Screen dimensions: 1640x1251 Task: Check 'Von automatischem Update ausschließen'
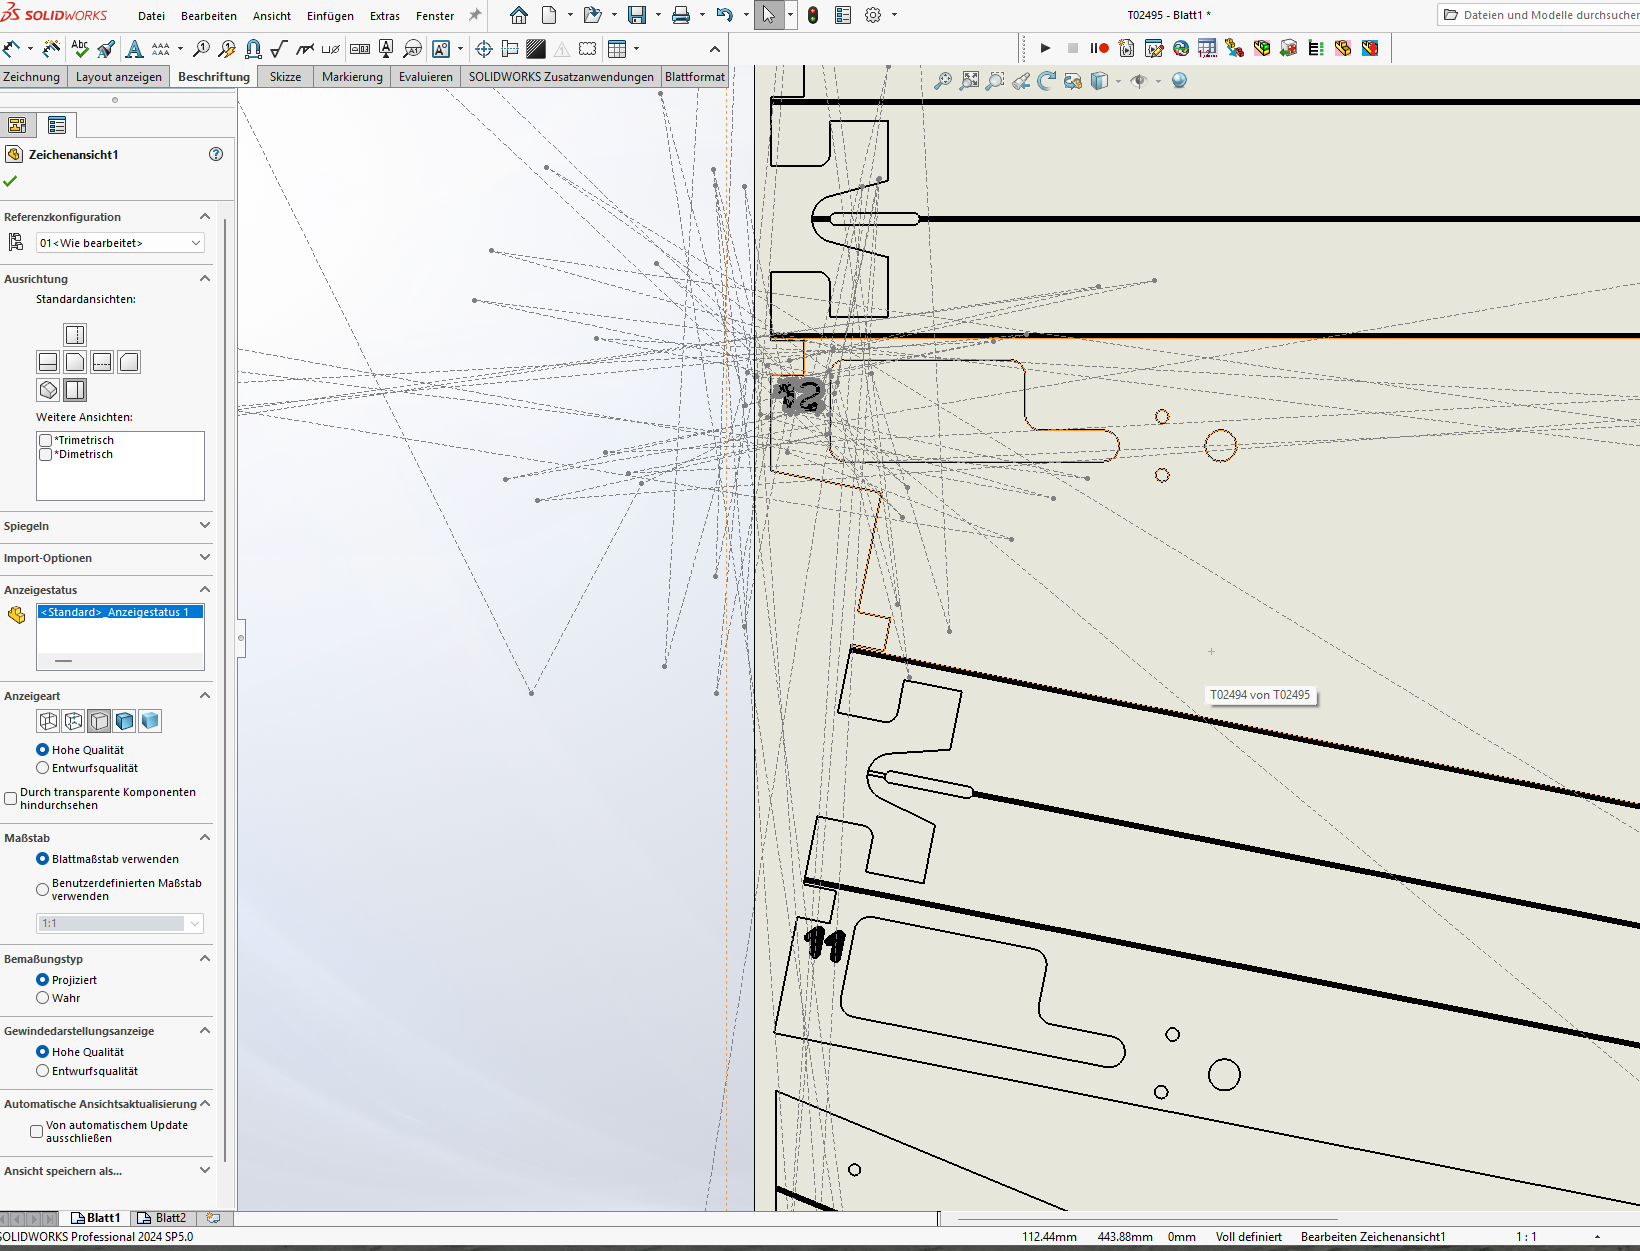click(36, 1131)
